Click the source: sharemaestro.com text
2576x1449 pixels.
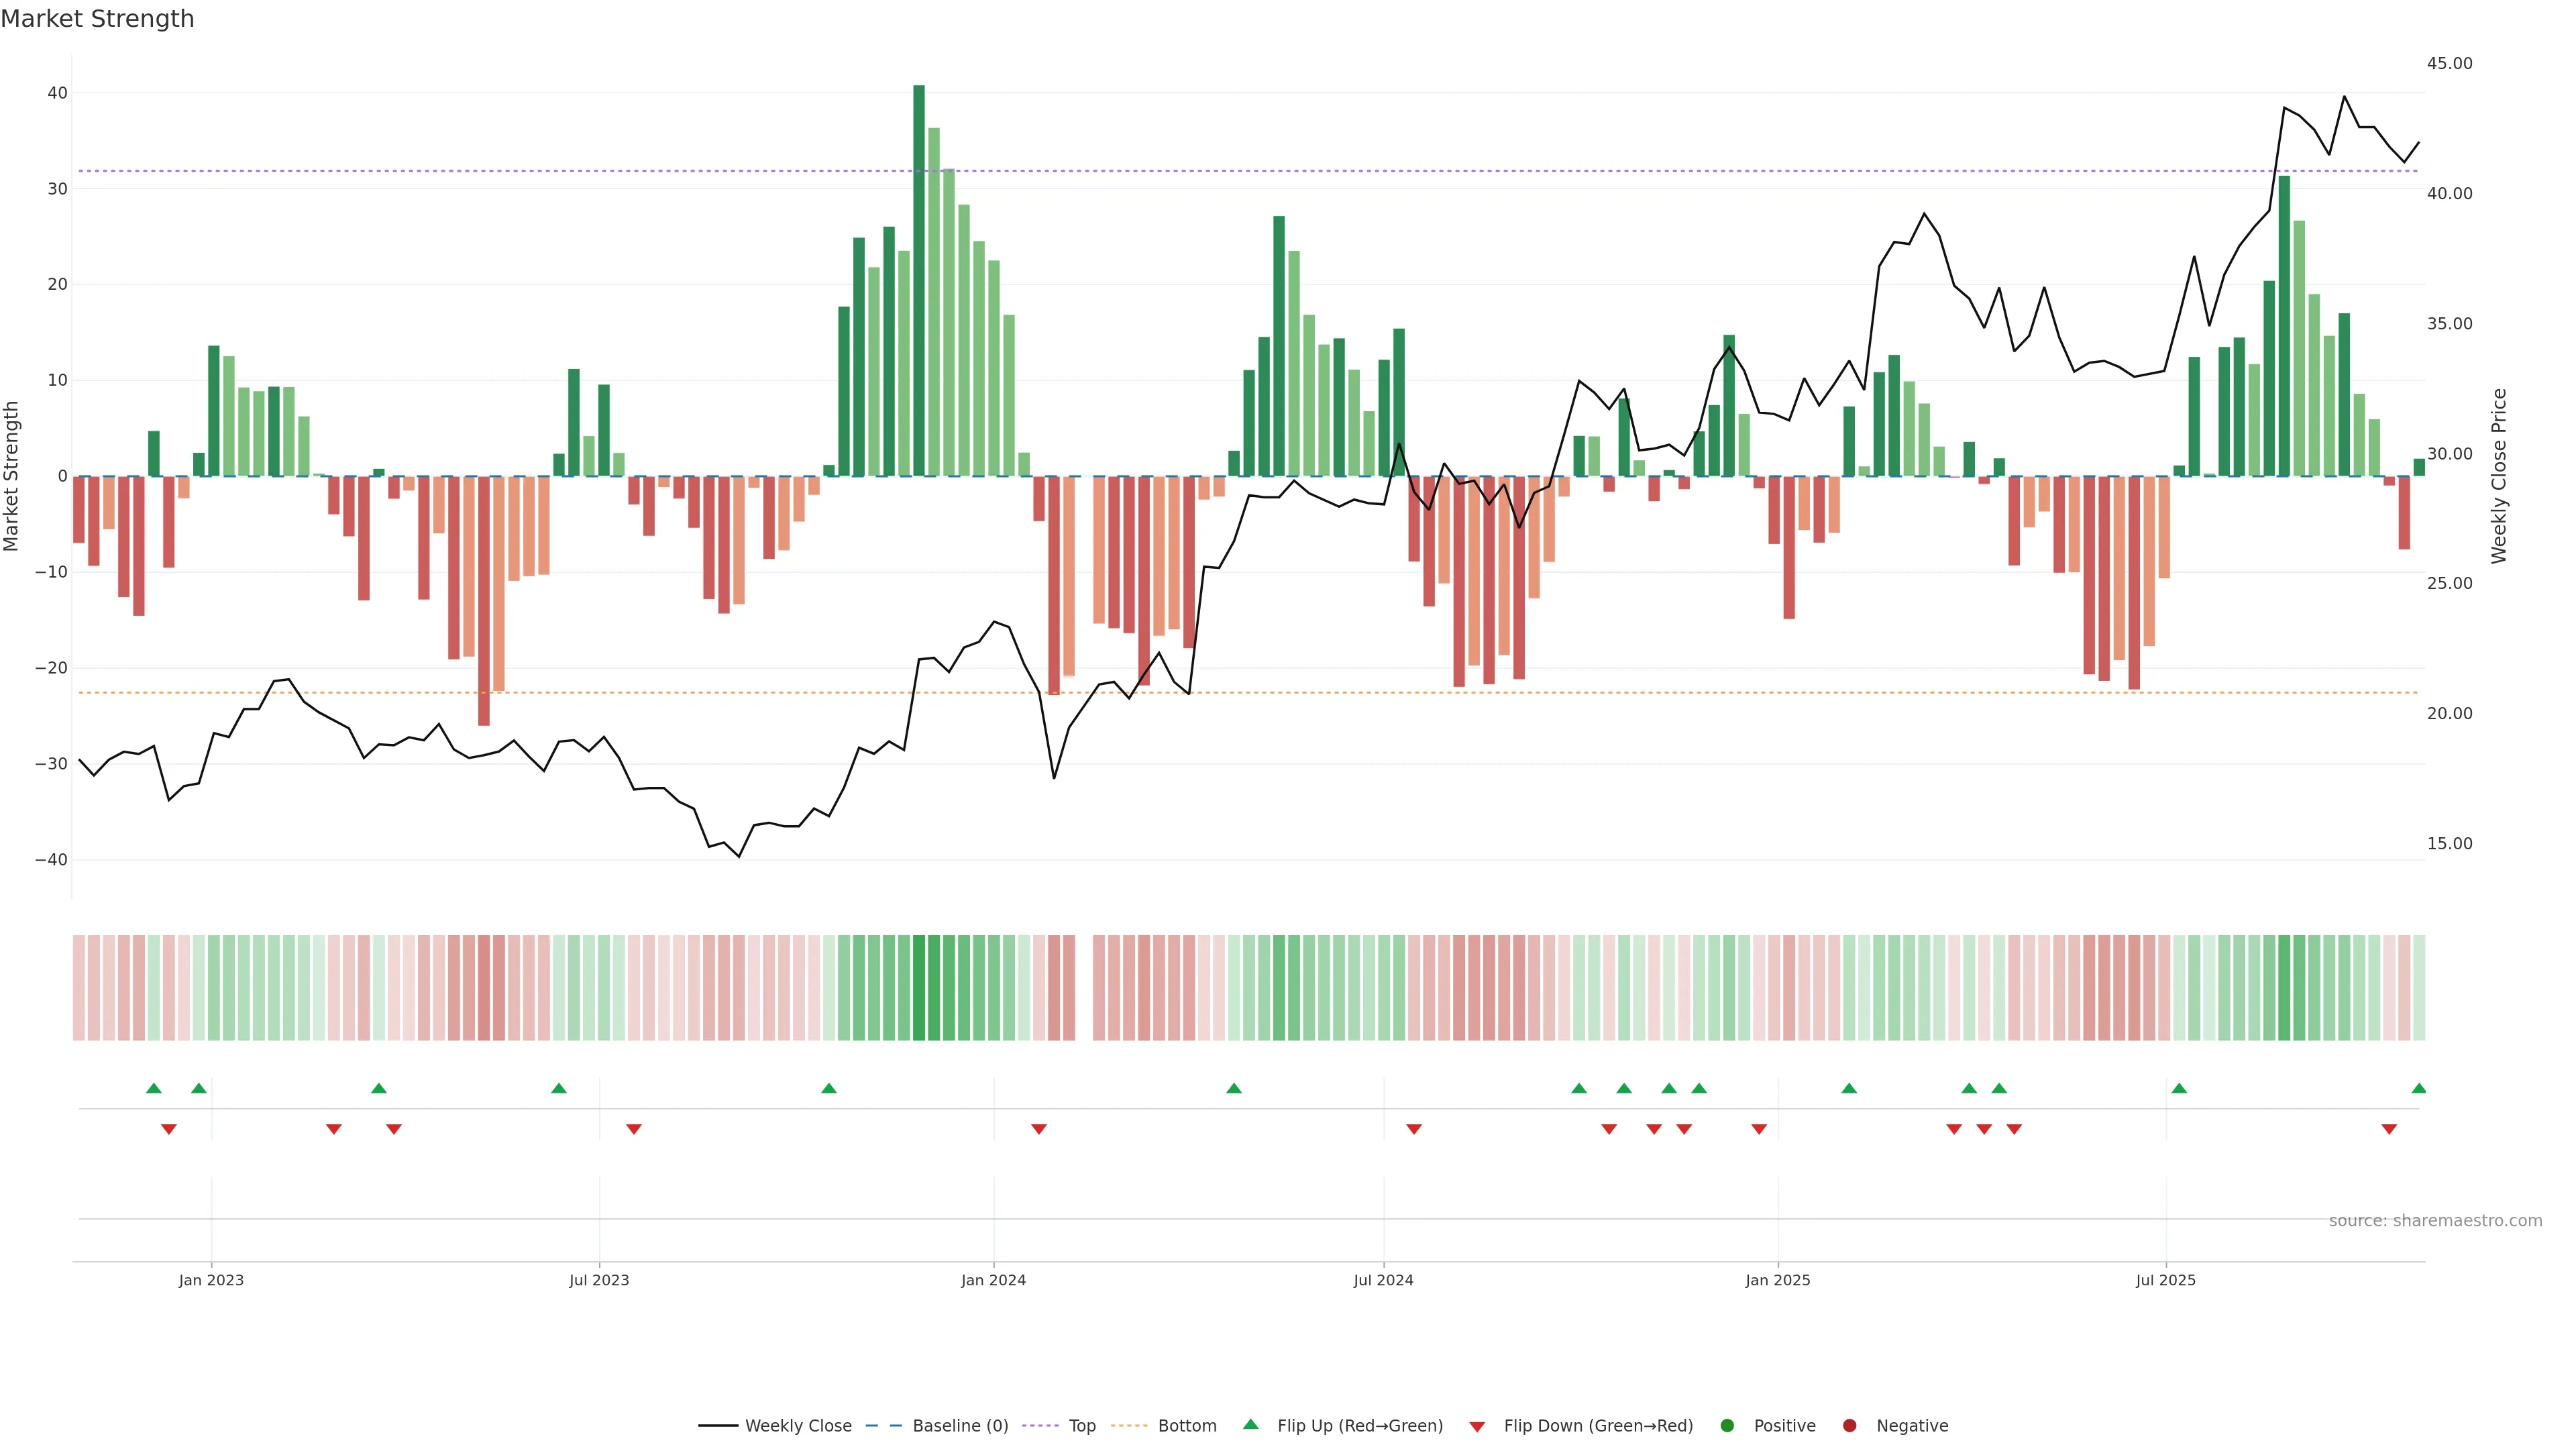click(x=2435, y=1220)
